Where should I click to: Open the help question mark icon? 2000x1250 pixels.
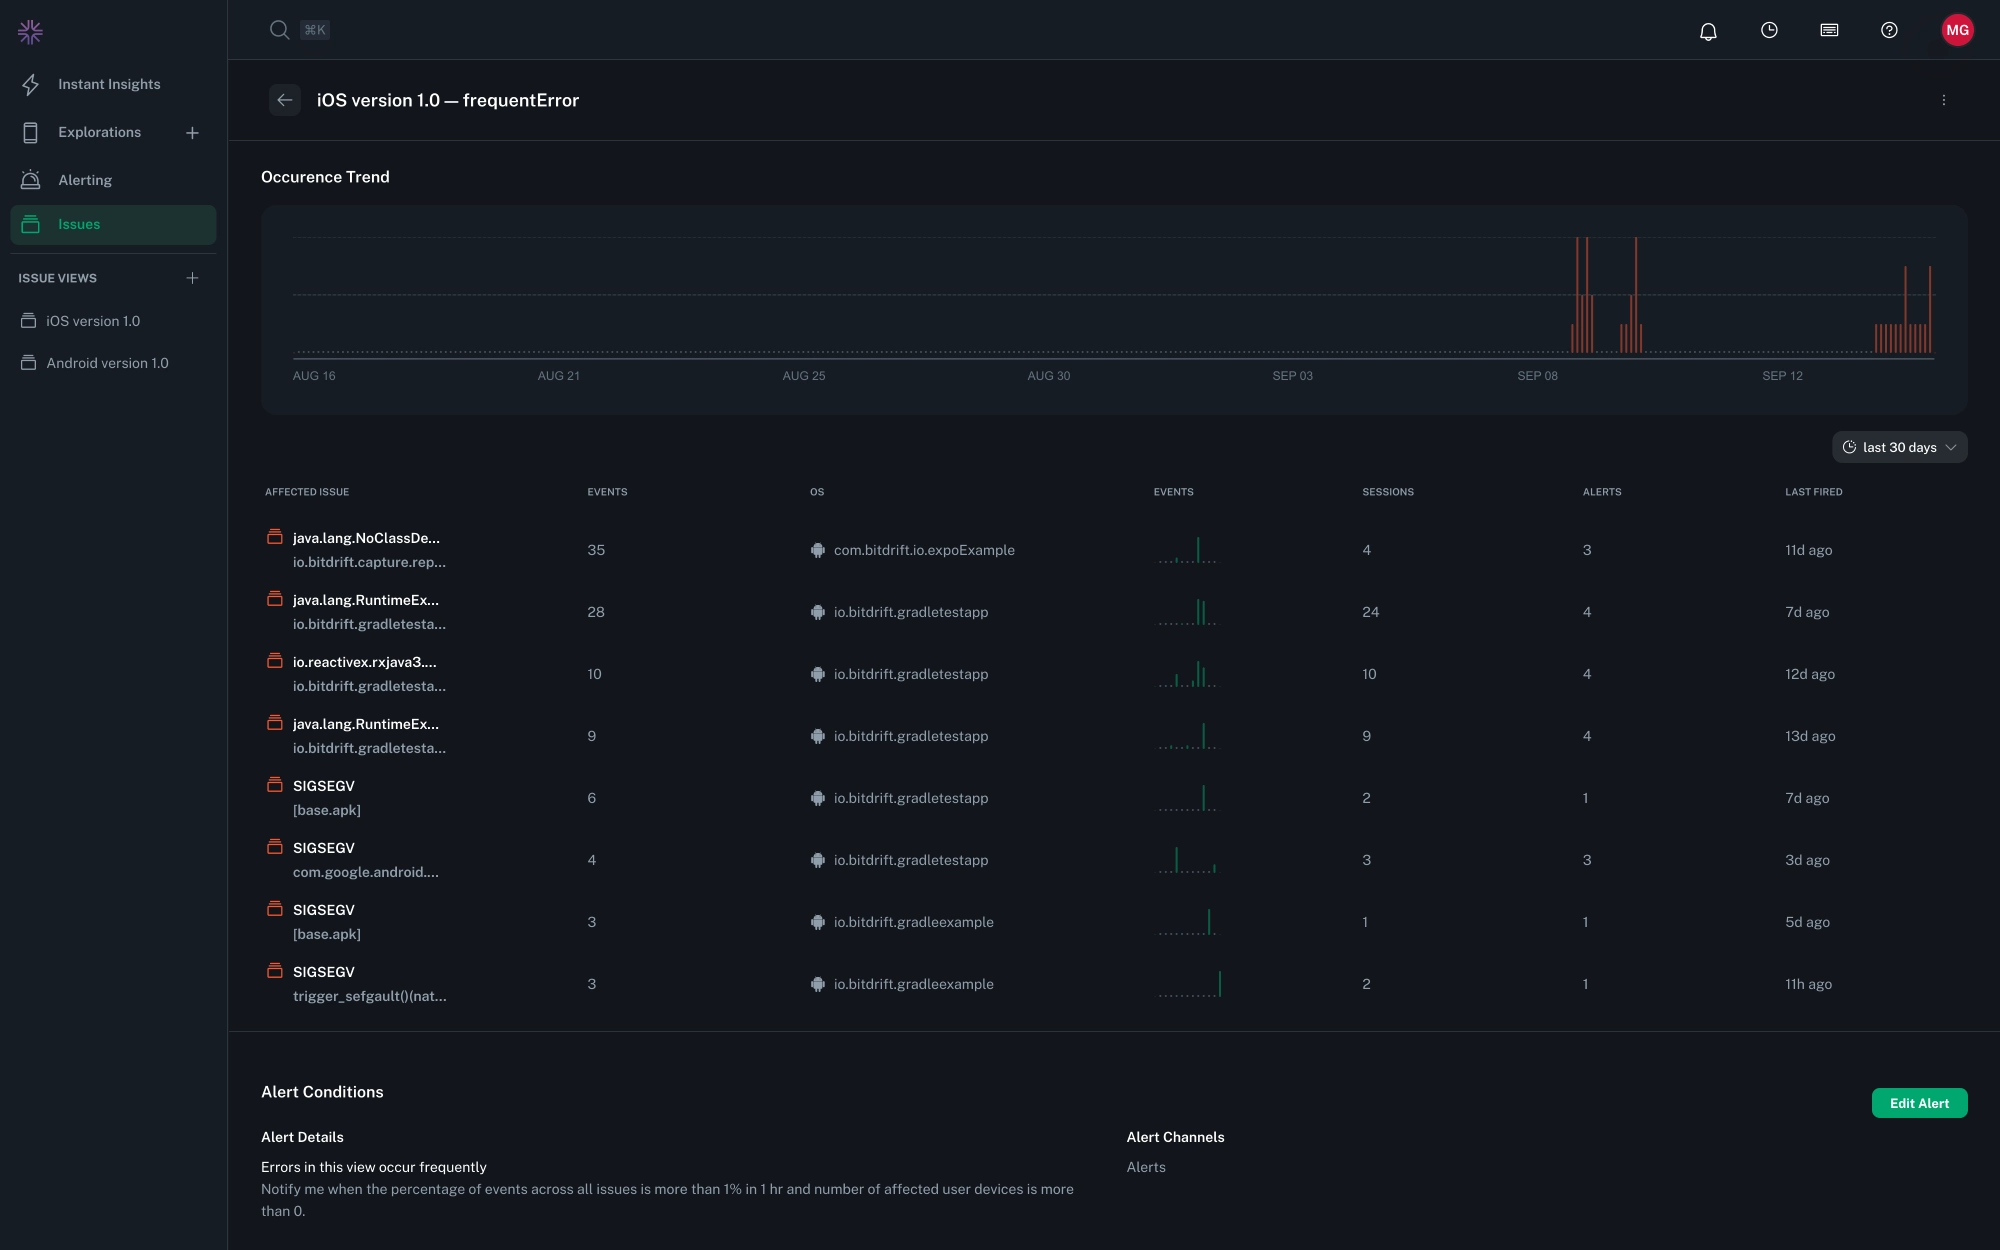pos(1889,30)
